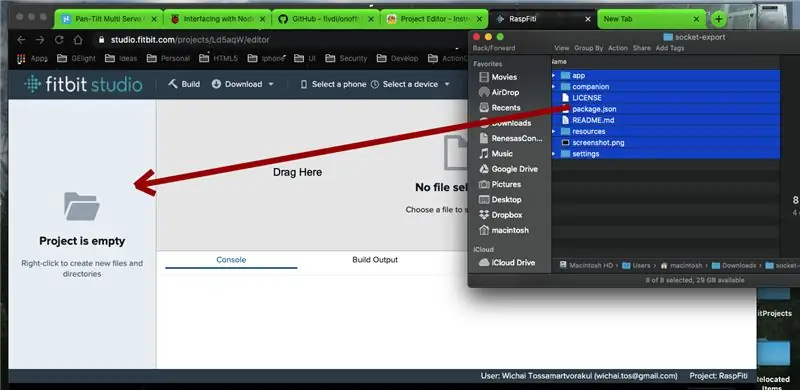Click the browser home icon
800x390 pixels.
pos(78,40)
